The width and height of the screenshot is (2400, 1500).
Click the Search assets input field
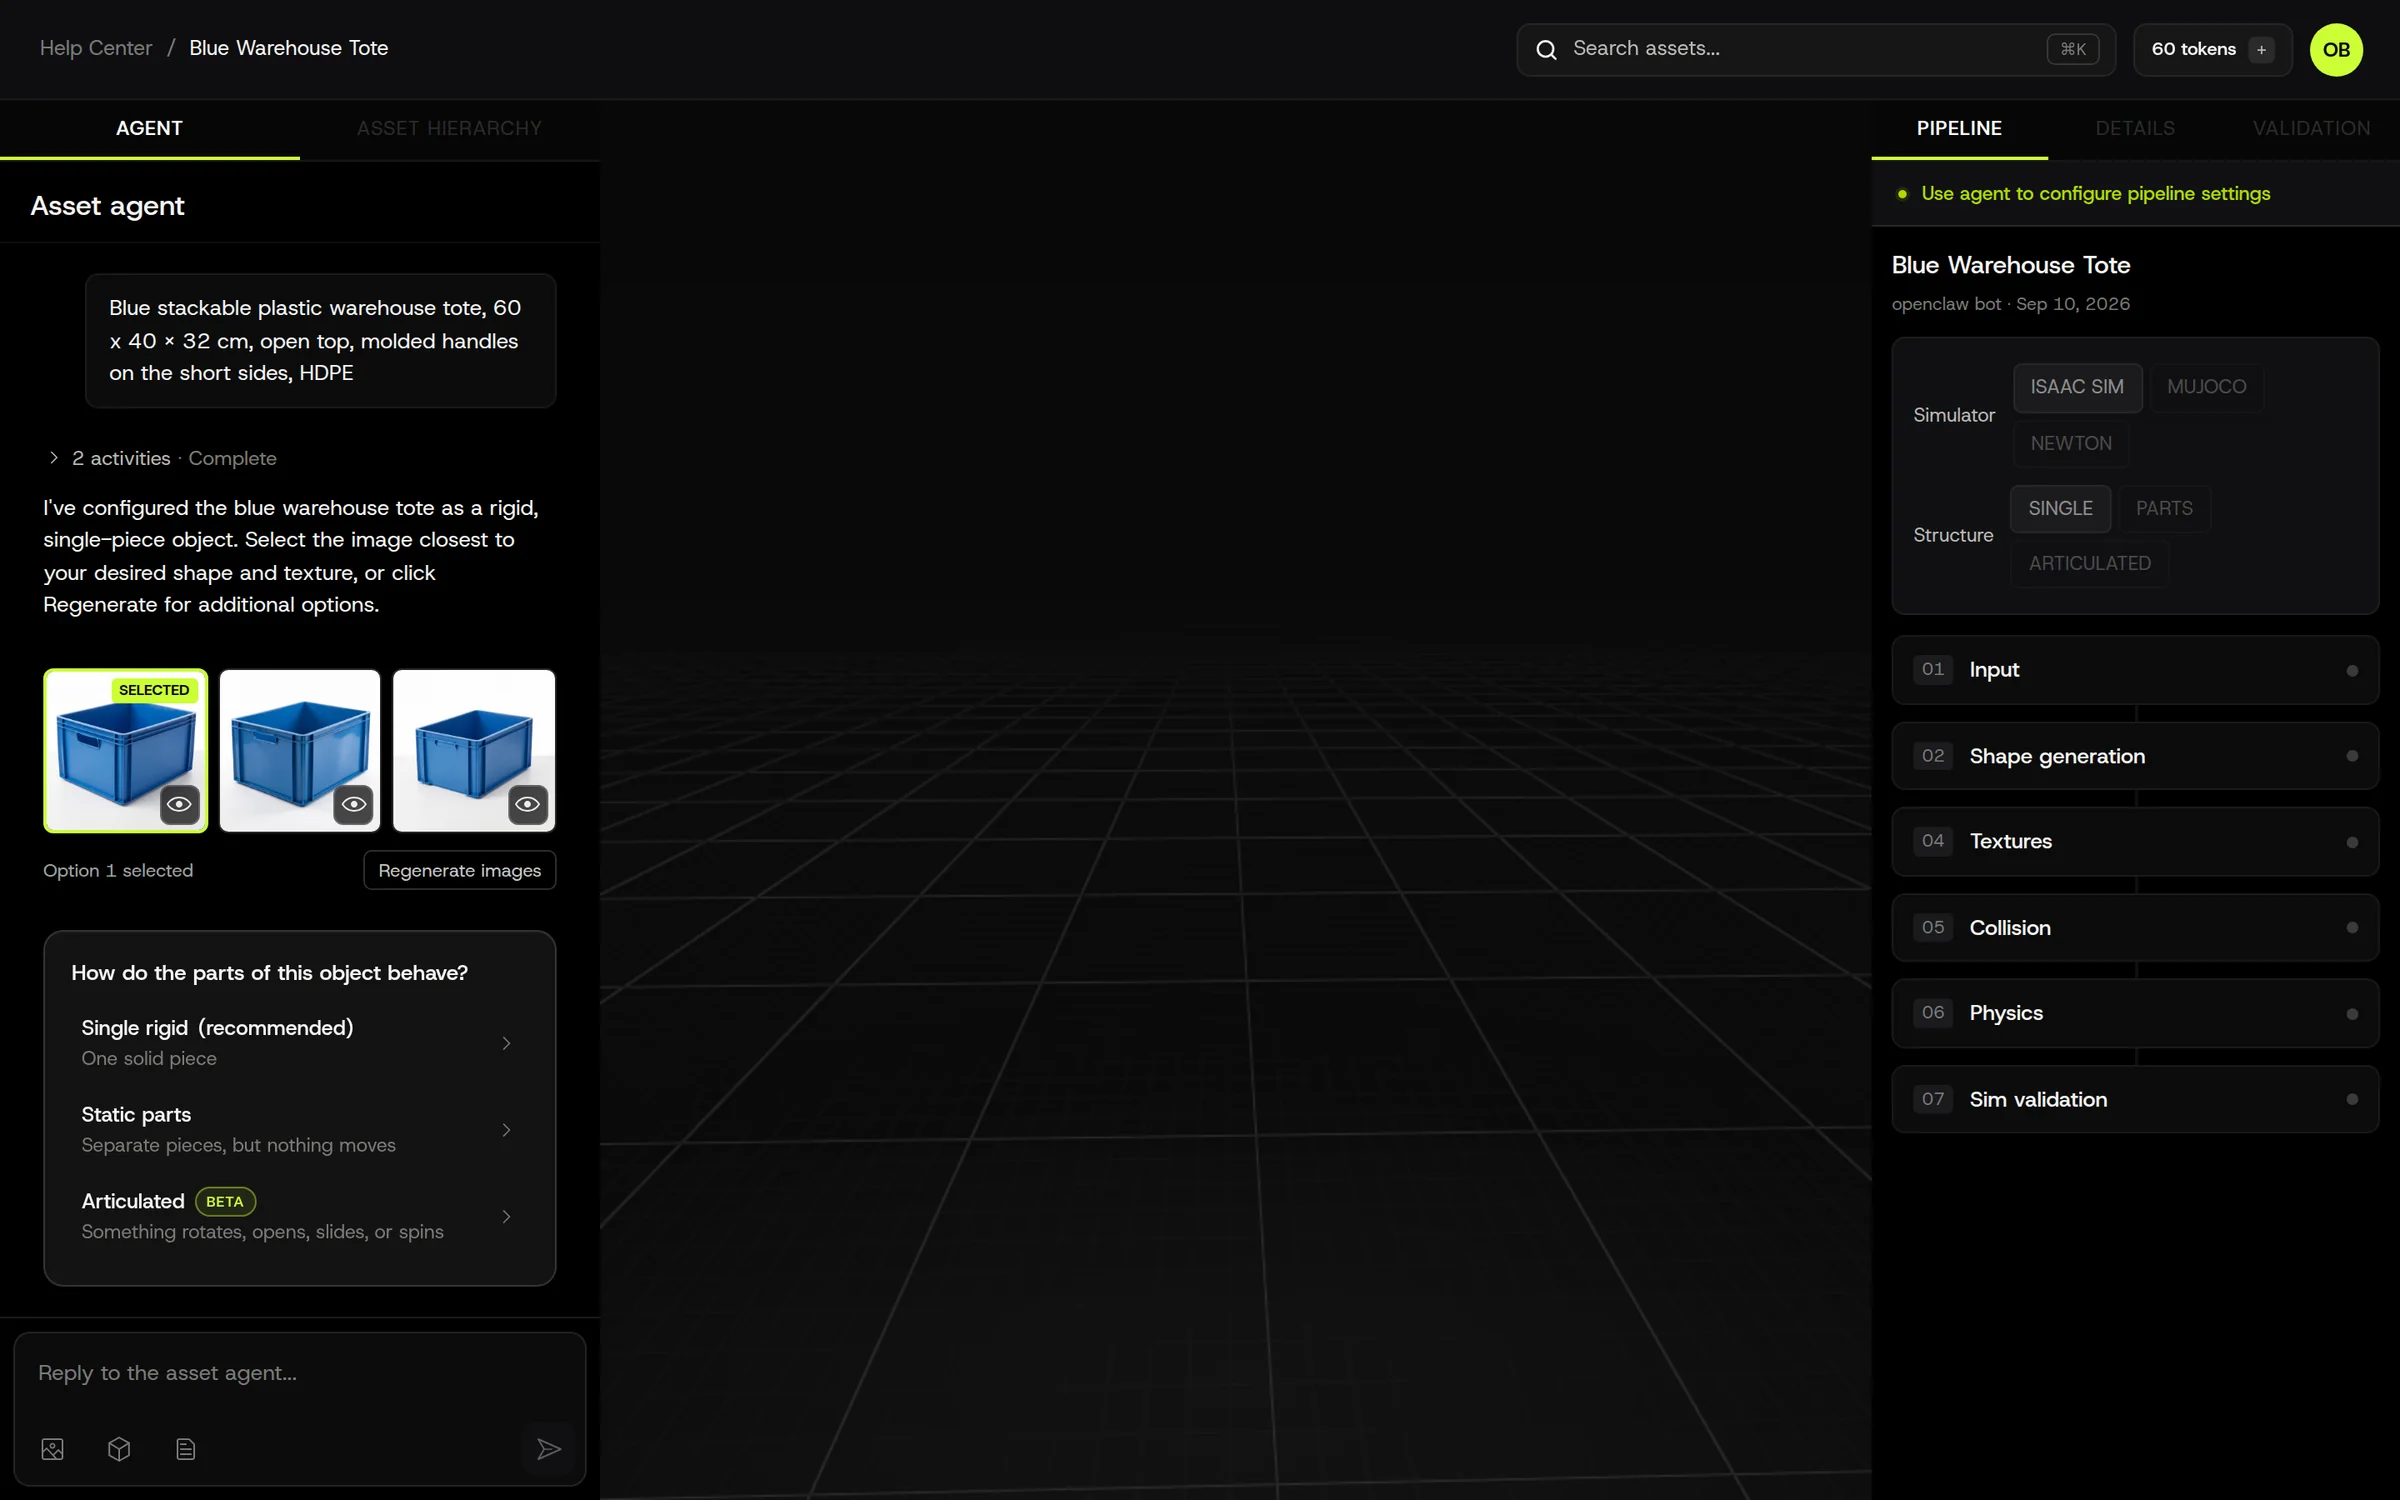tap(1815, 49)
